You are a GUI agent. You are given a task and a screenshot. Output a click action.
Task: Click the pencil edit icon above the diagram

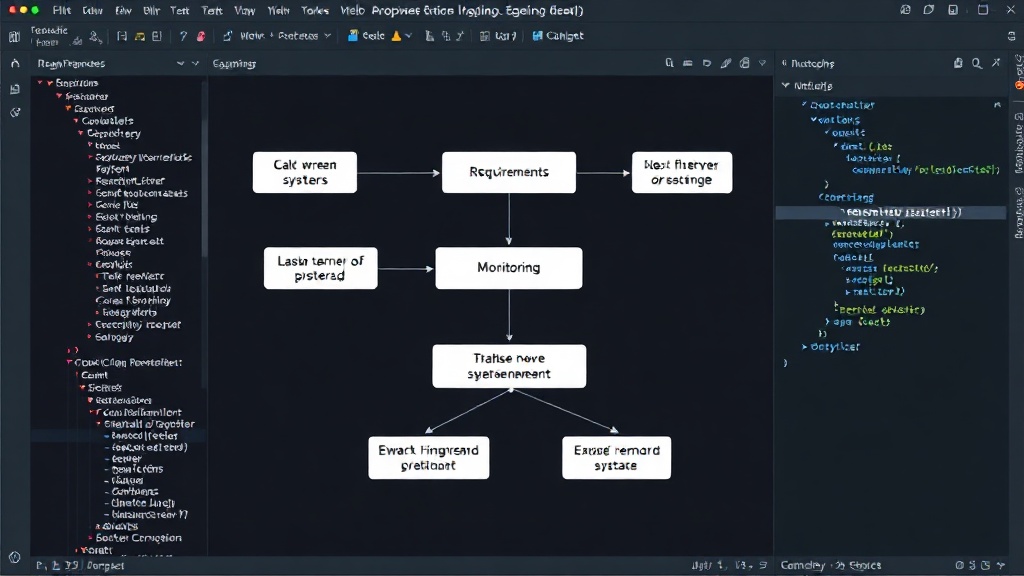726,63
